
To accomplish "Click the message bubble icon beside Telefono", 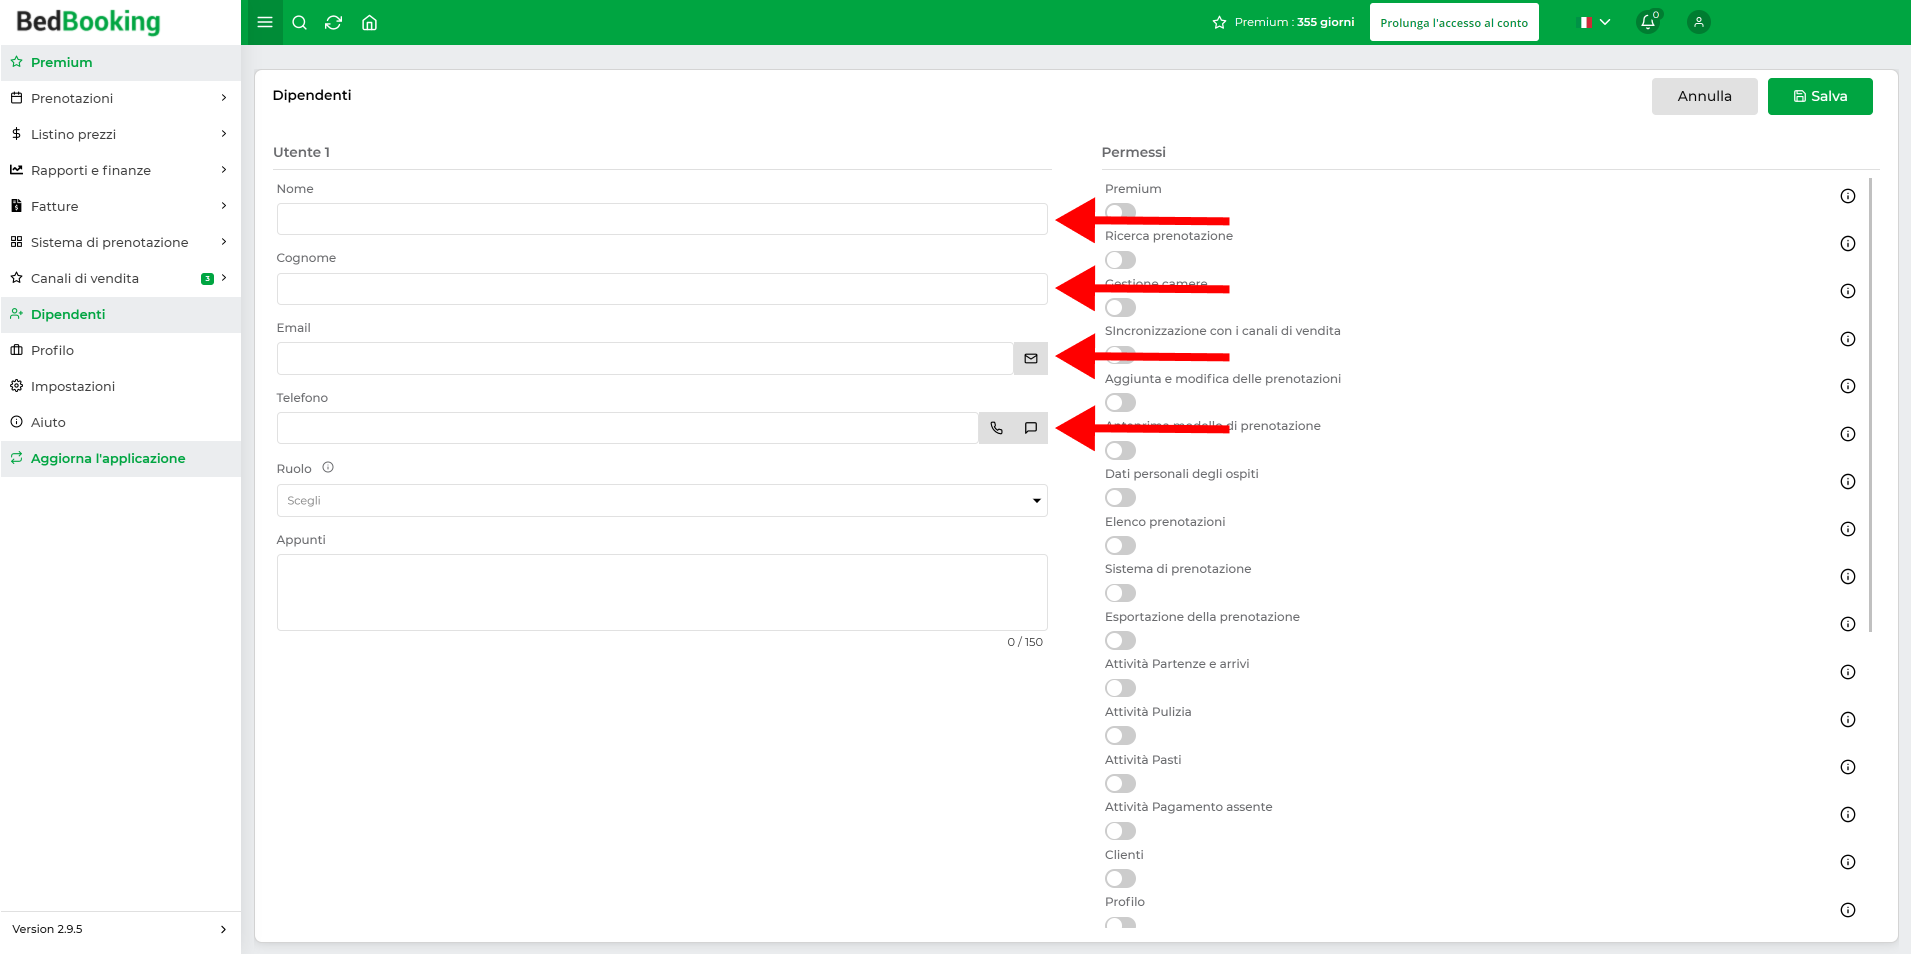I will [1031, 428].
